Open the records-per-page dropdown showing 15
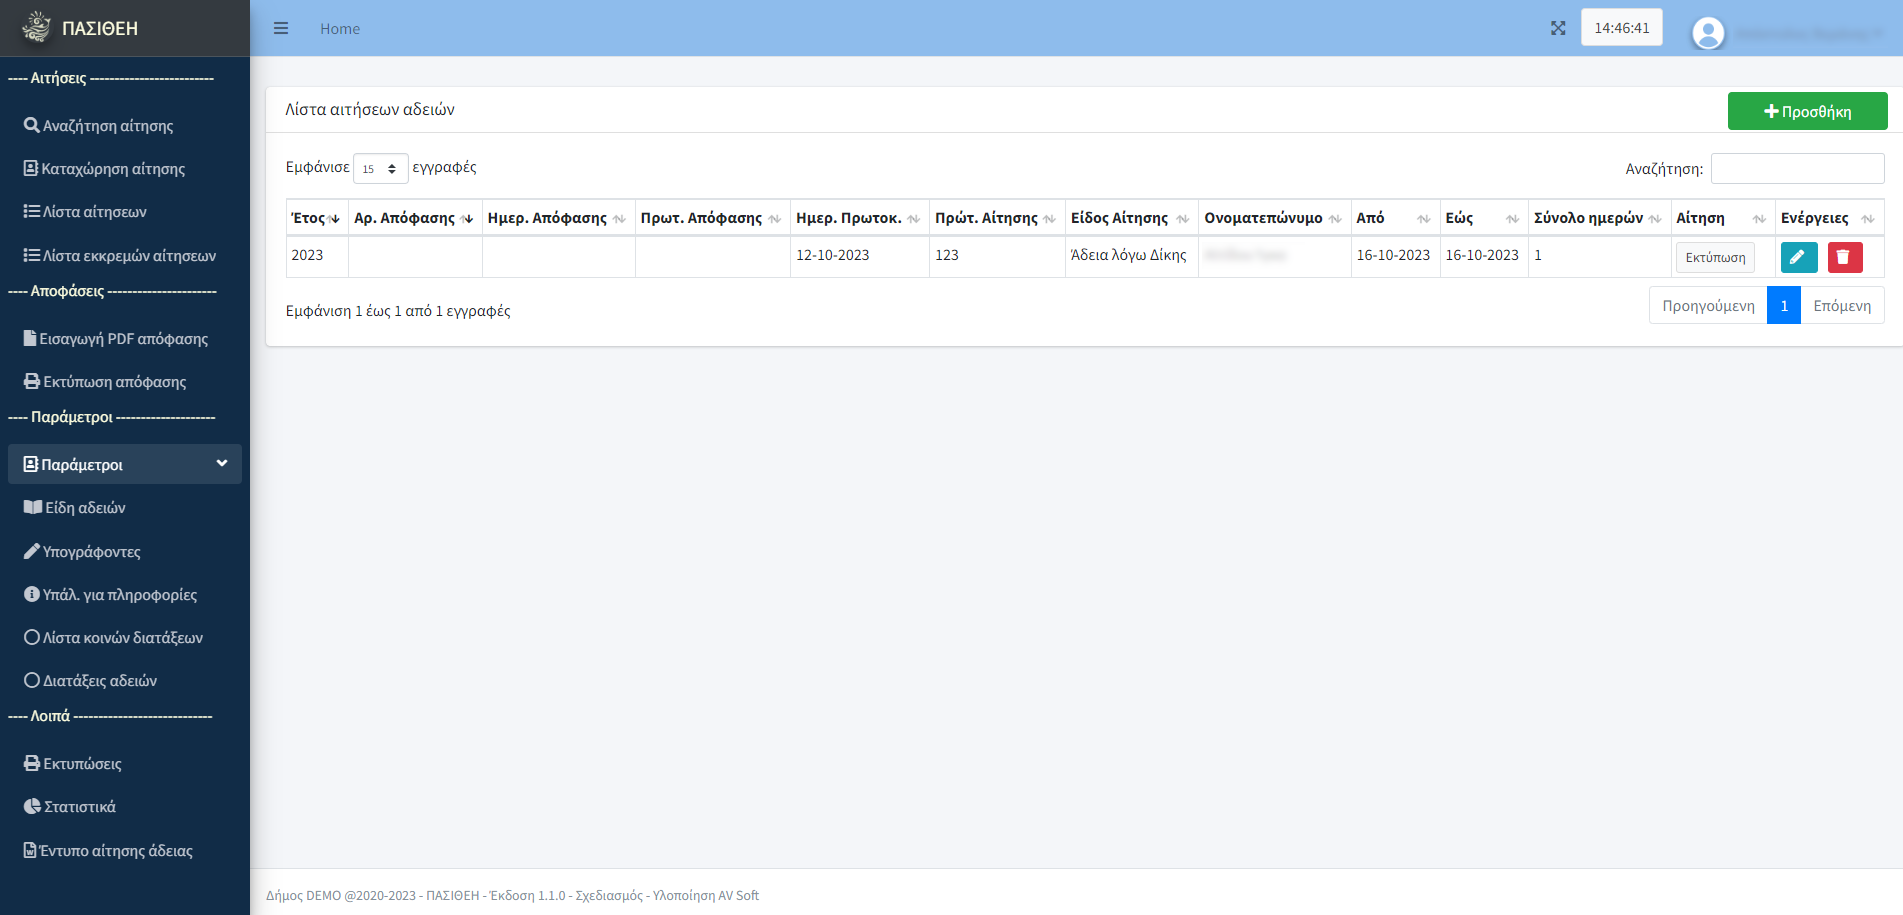The height and width of the screenshot is (915, 1903). coord(380,169)
